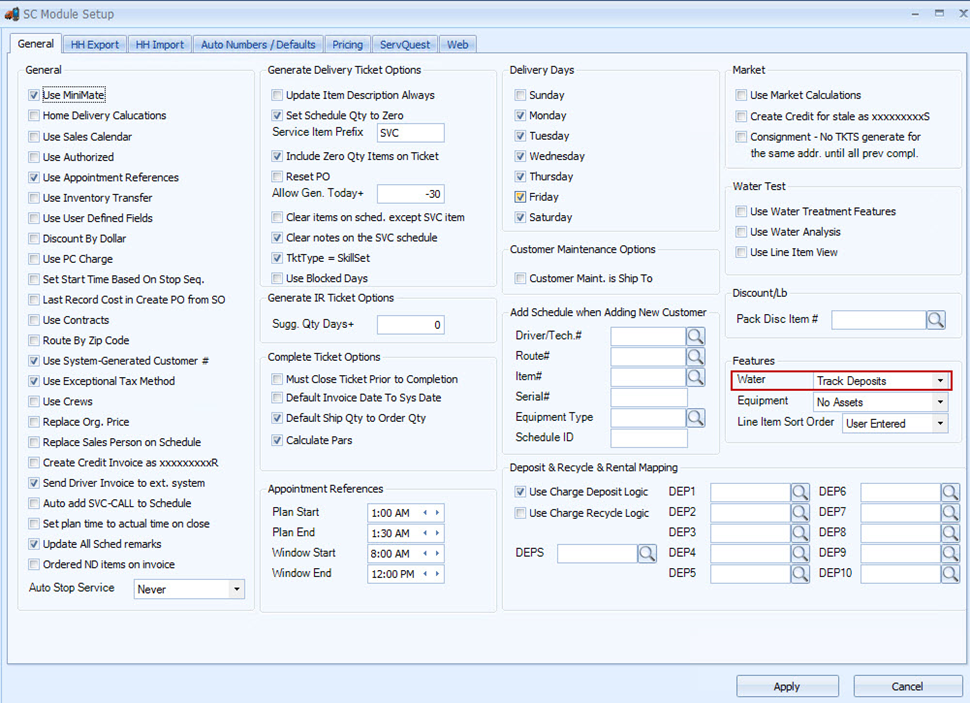Viewport: 970px width, 703px height.
Task: Click the DEP8 lookup magnifier icon
Action: [x=950, y=533]
